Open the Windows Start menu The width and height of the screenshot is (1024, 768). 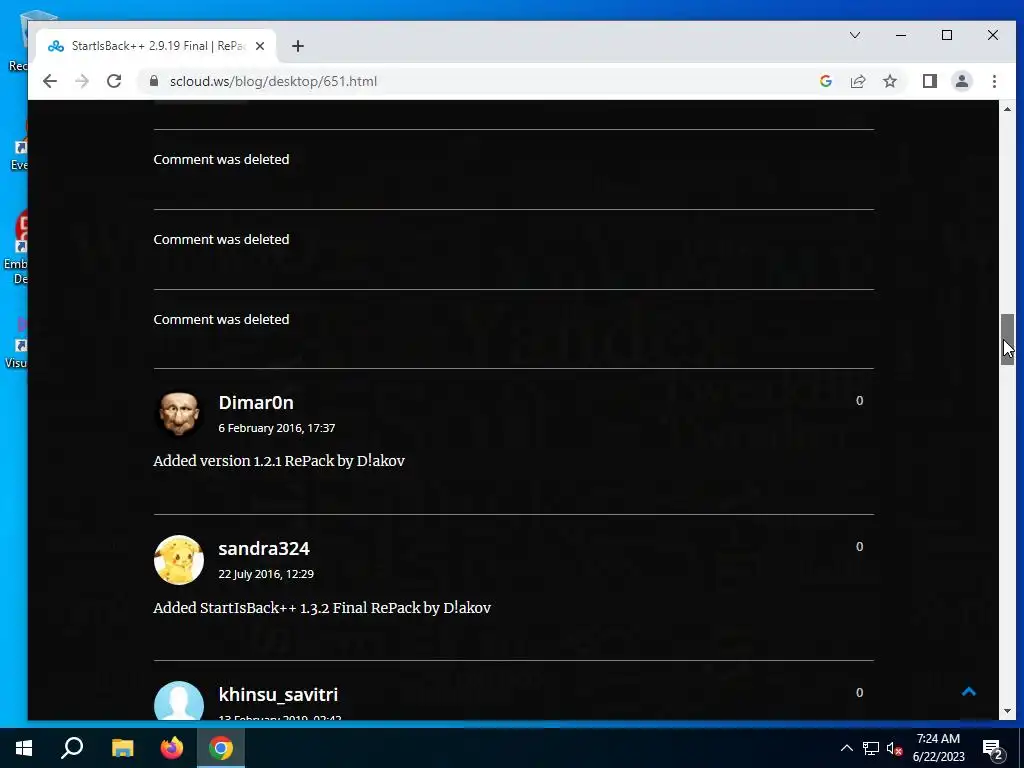[24, 748]
